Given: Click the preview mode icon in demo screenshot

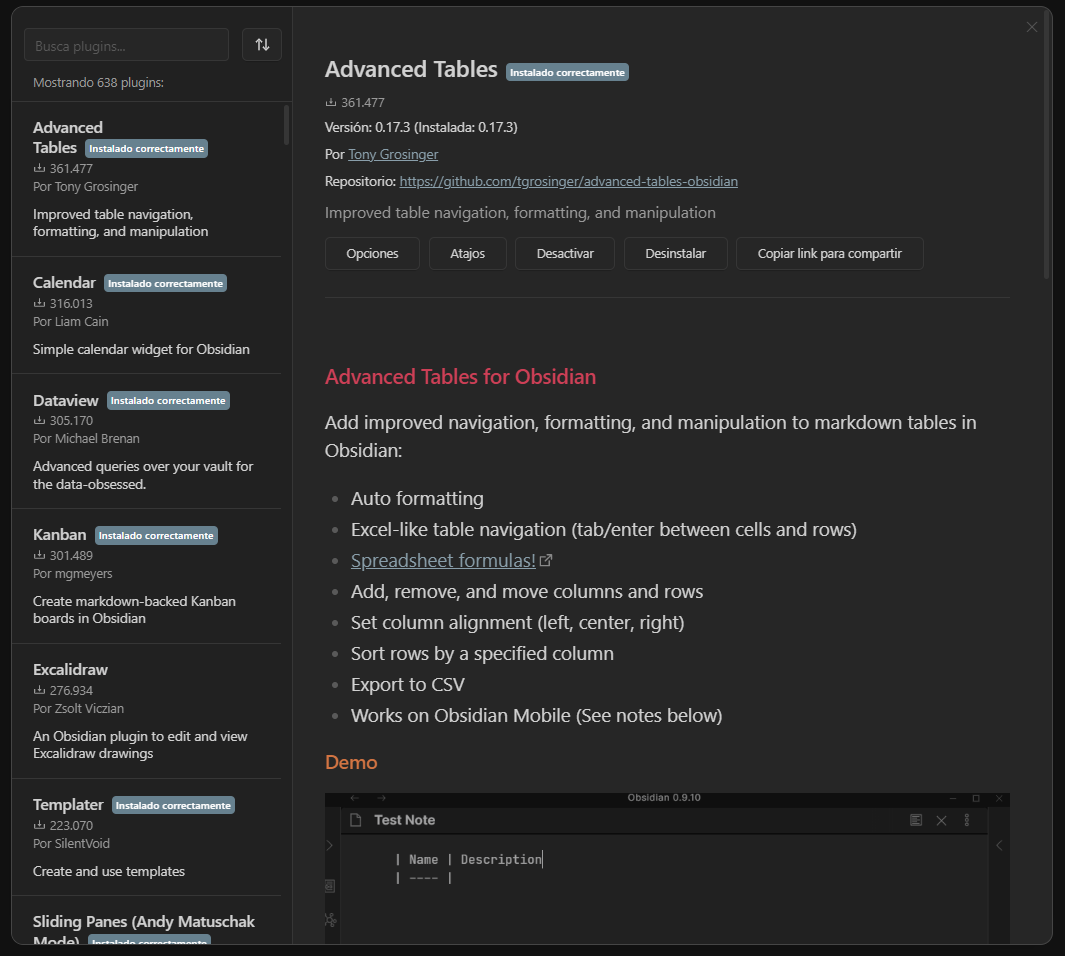Looking at the screenshot, I should click(916, 820).
